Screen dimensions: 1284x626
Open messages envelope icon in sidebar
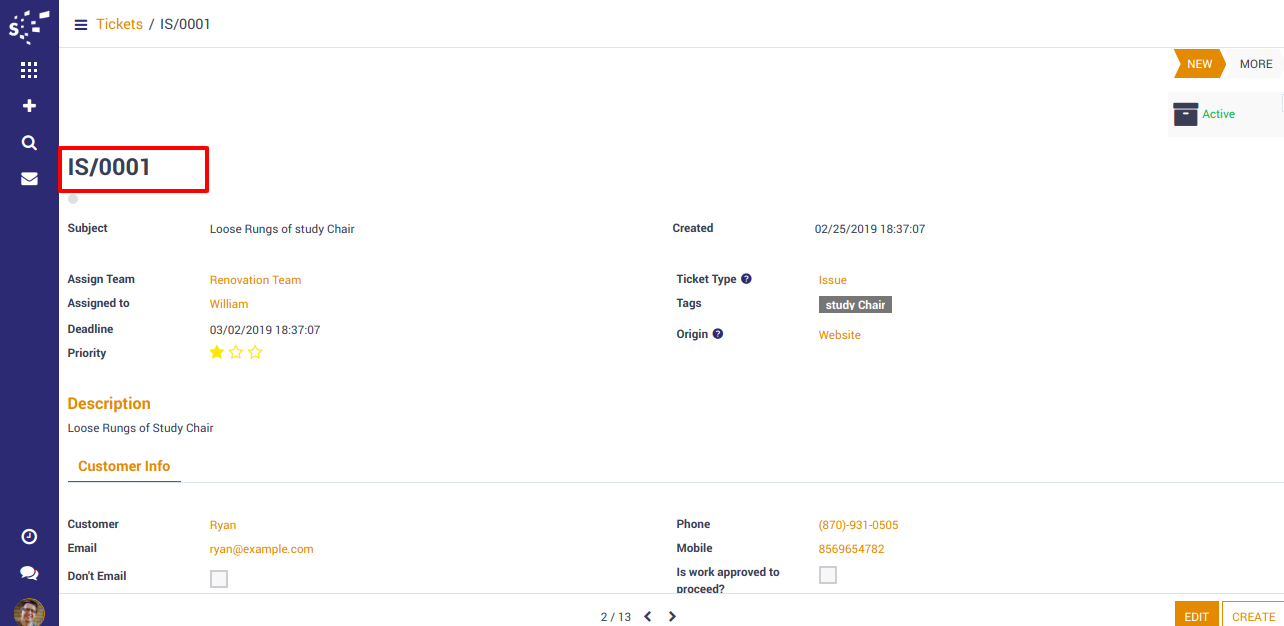[29, 179]
